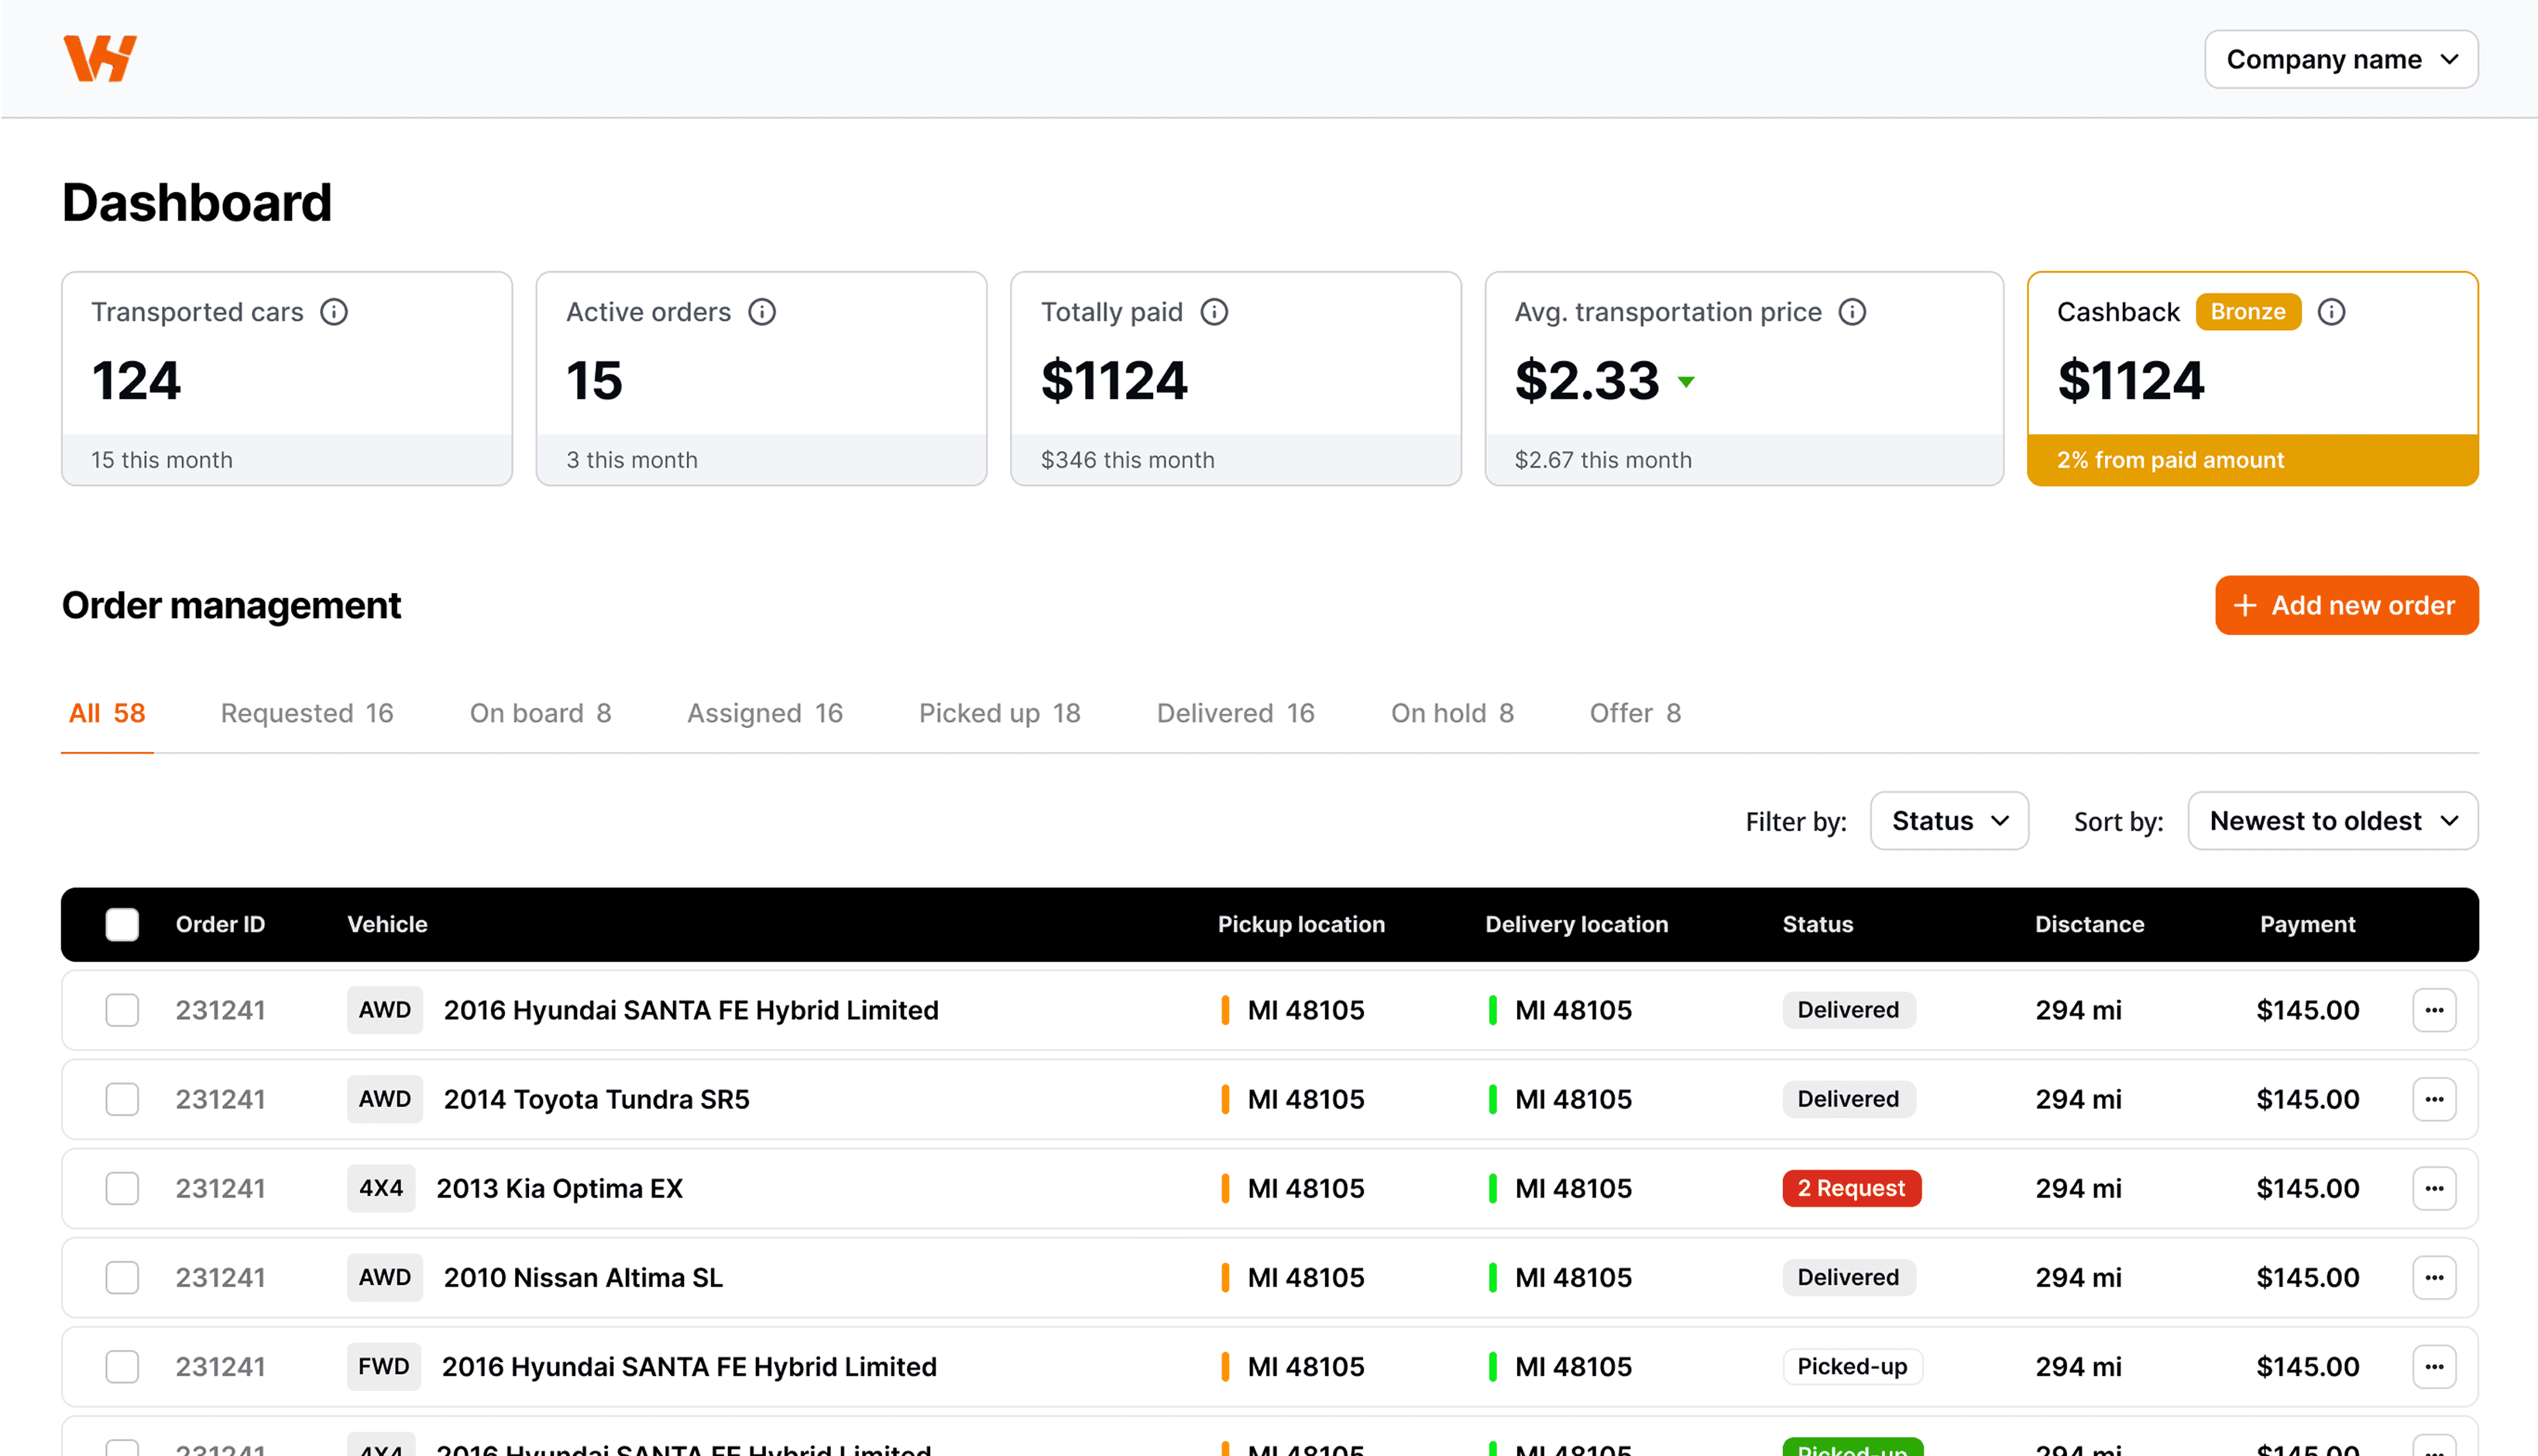Switch to the Picked up 18 tab

[x=999, y=713]
